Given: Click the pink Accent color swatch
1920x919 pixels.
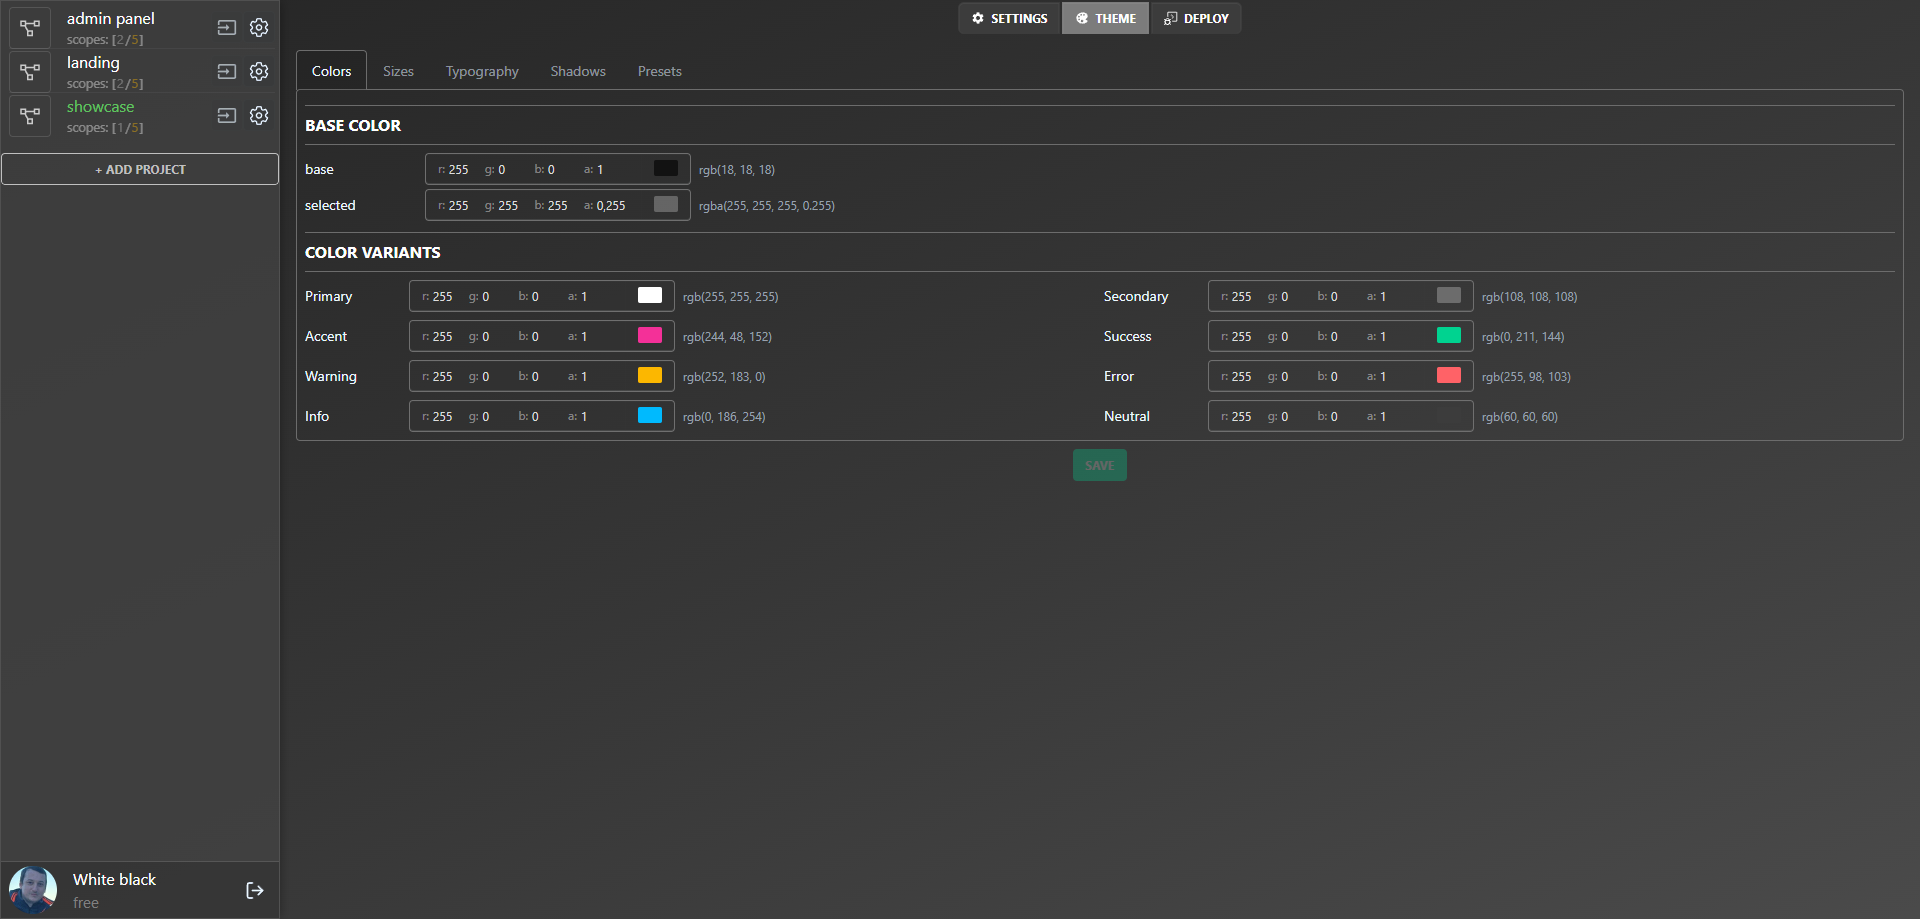Looking at the screenshot, I should click(x=650, y=336).
